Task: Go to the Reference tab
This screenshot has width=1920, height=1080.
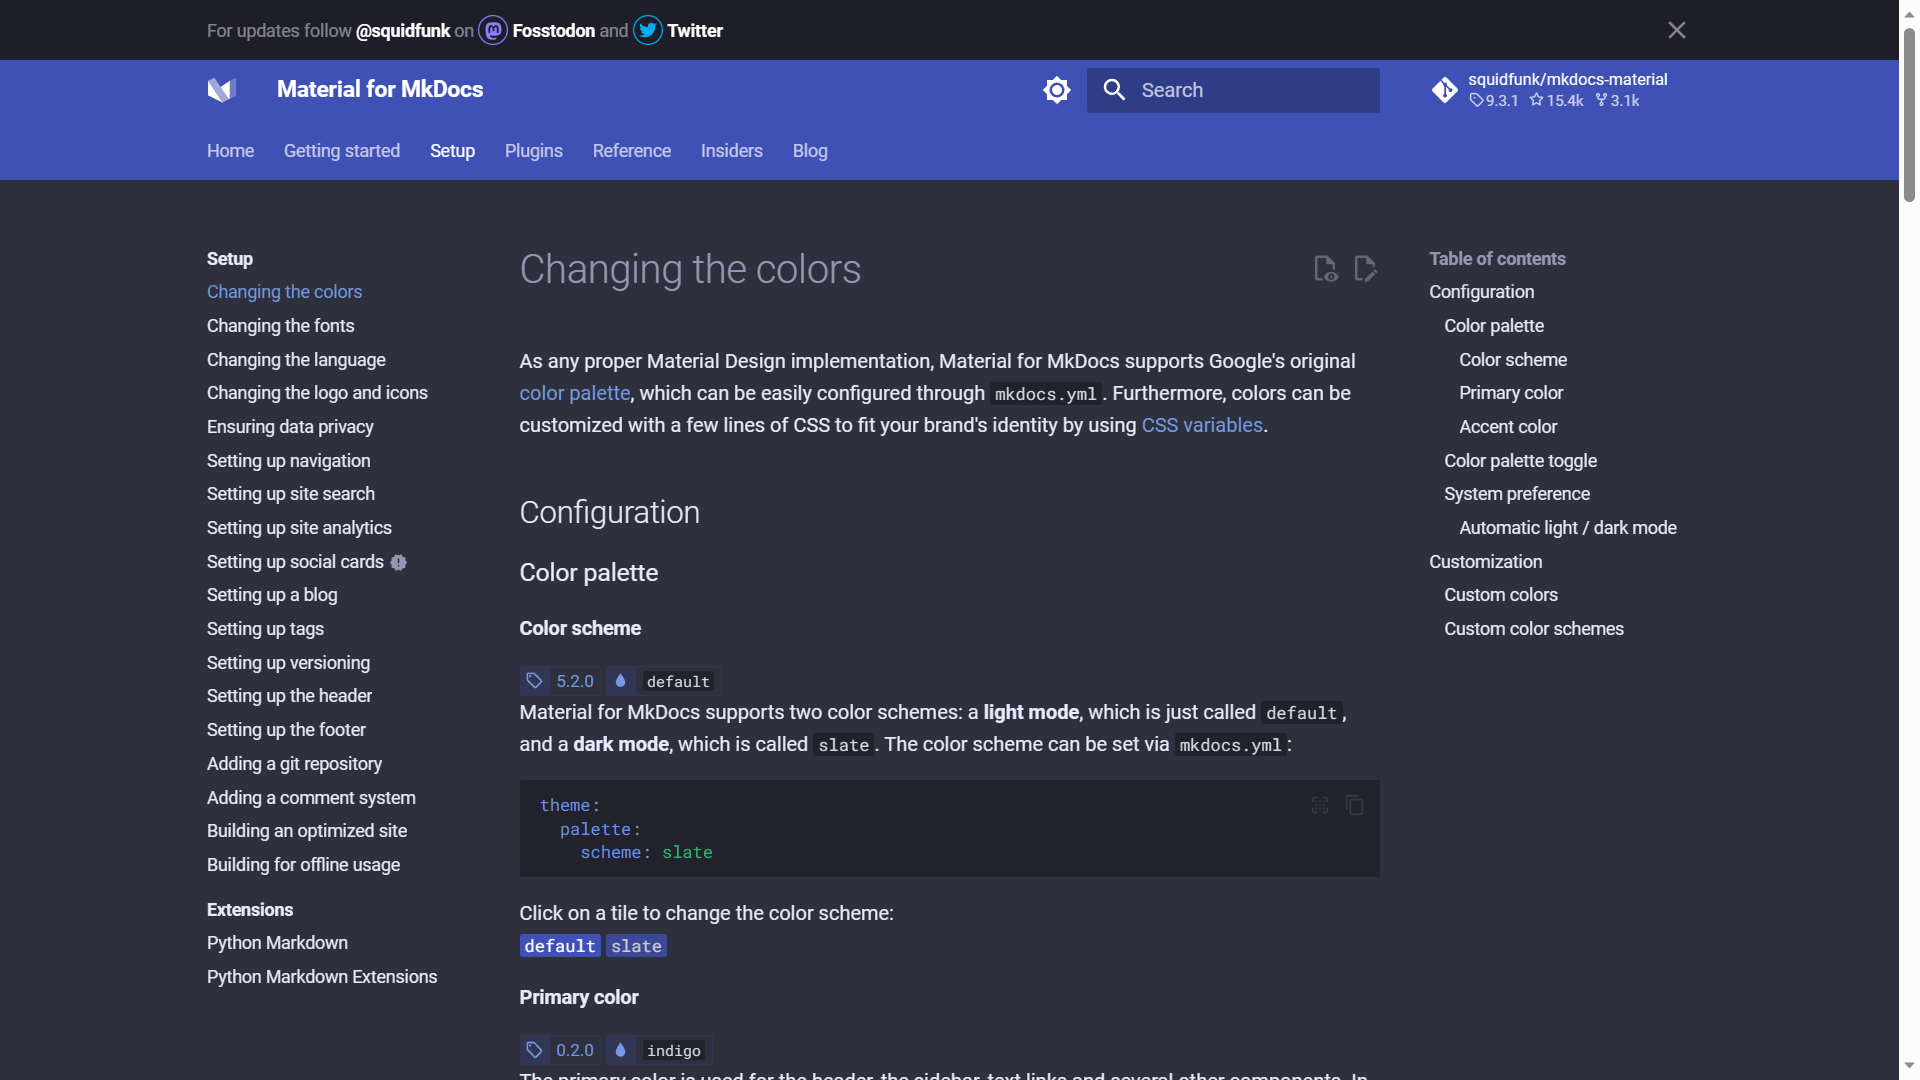Action: [x=631, y=151]
